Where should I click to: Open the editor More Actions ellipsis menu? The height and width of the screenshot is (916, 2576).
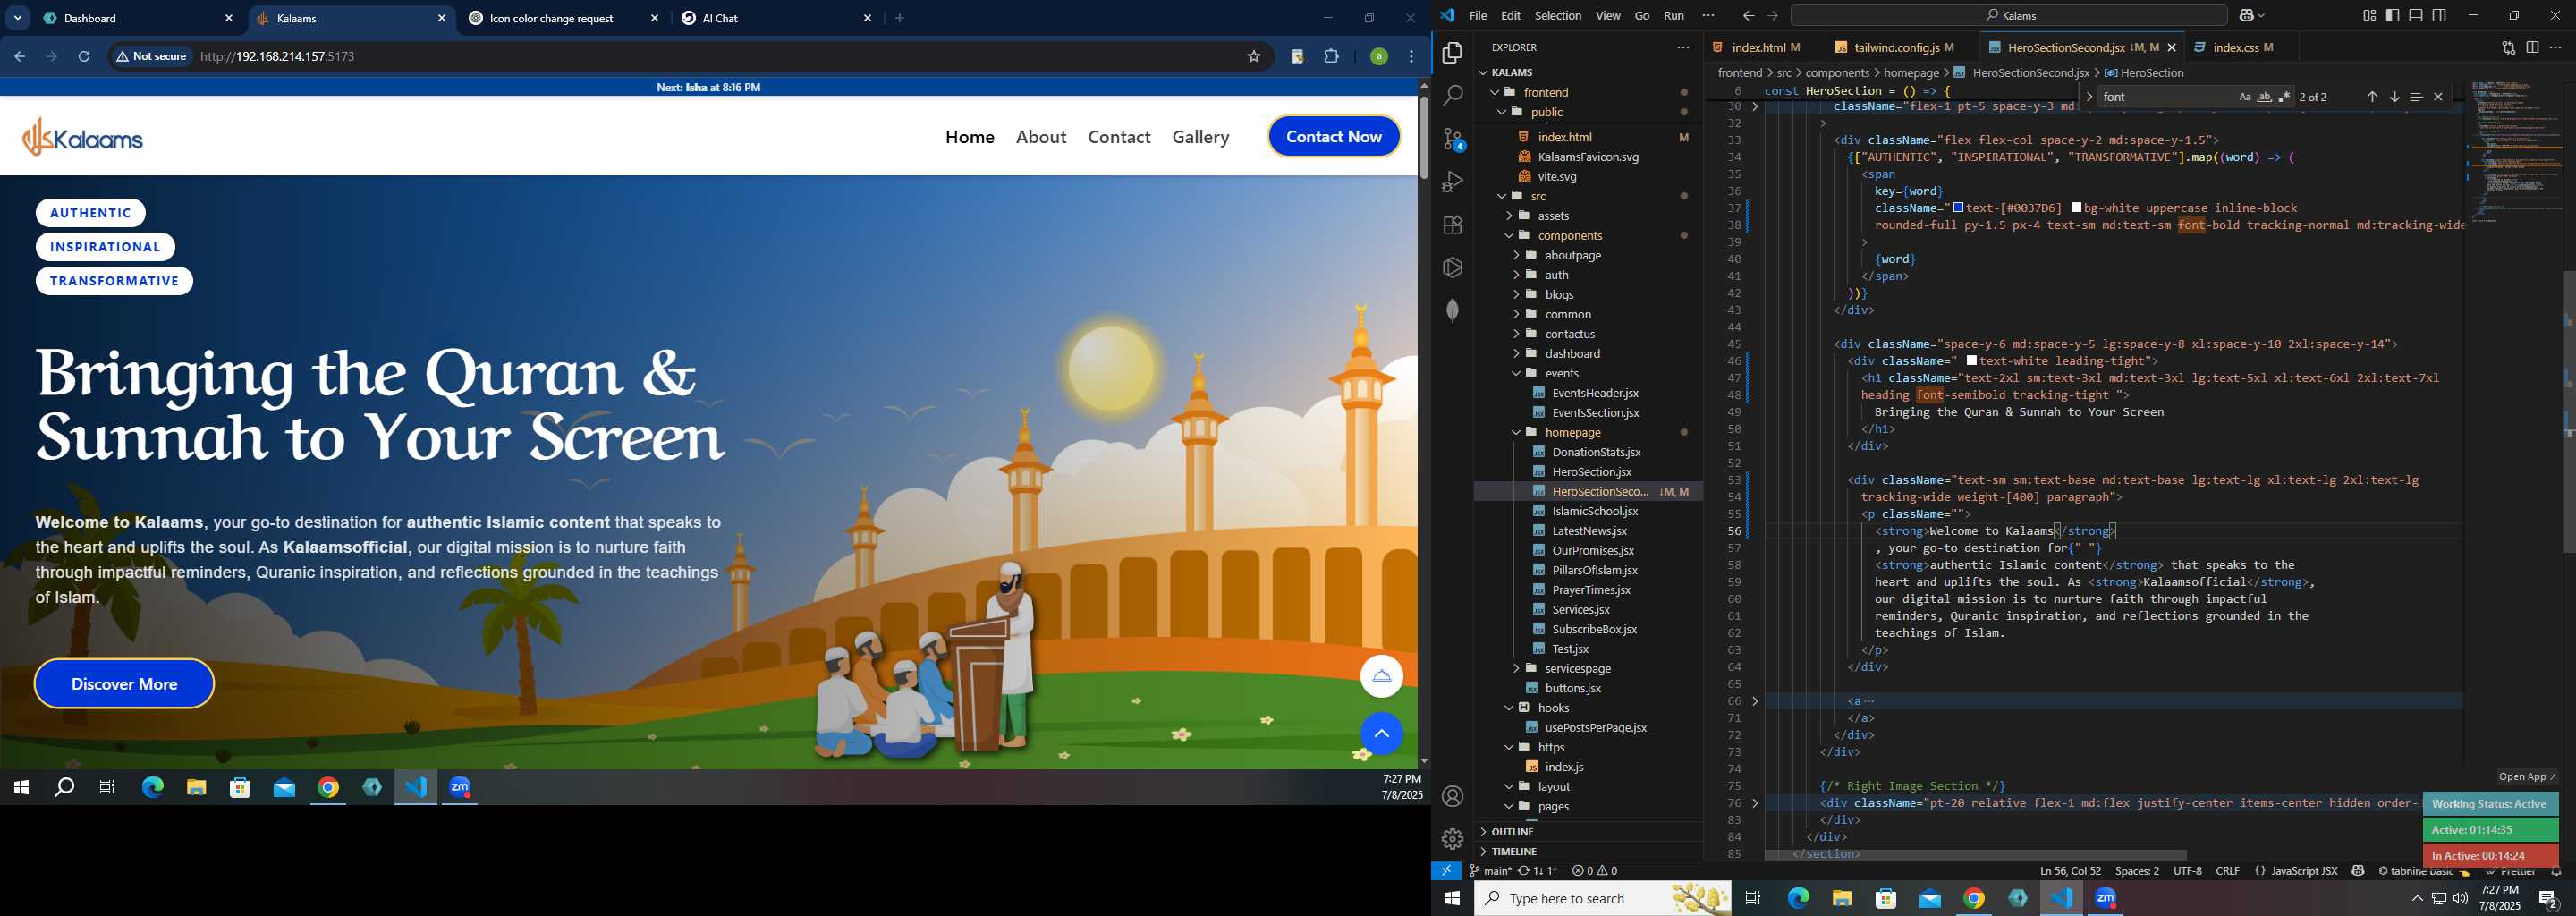click(2555, 47)
